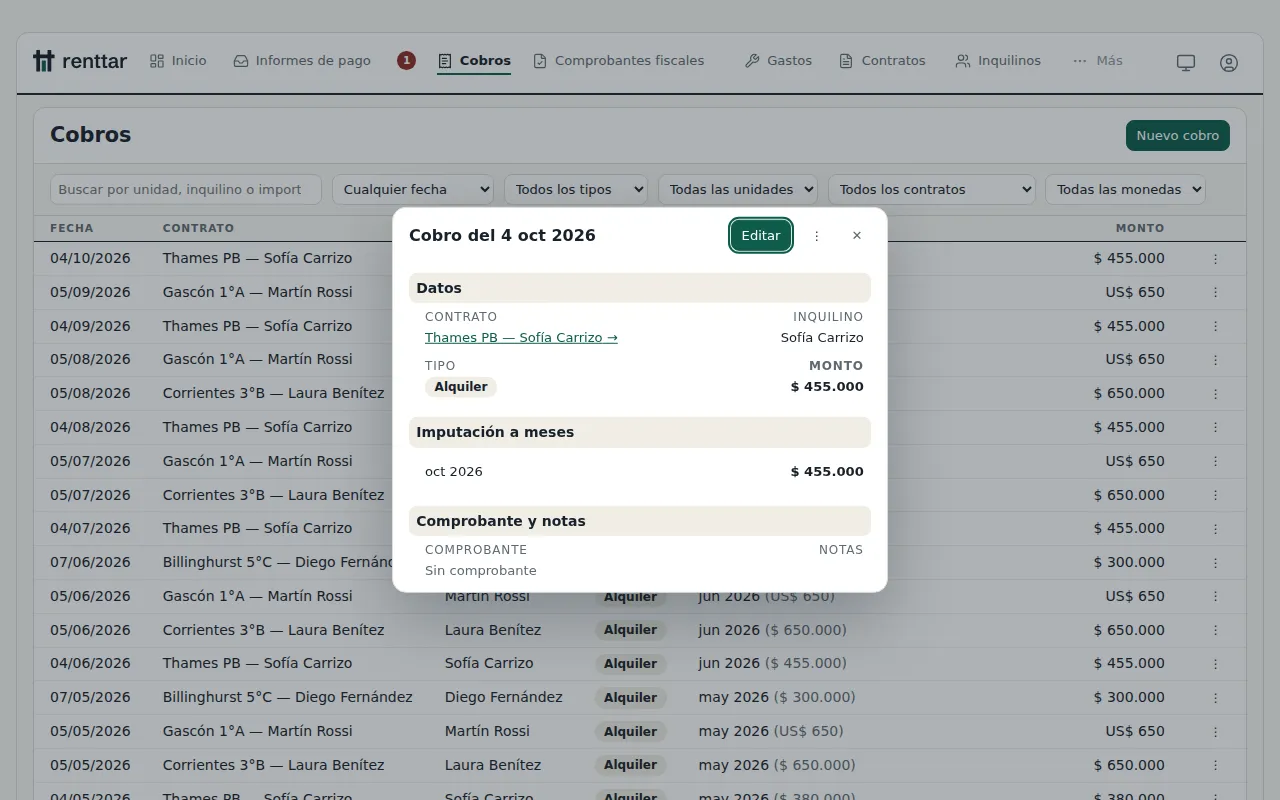Click the notification badge showing 1
1280x800 pixels.
406,61
